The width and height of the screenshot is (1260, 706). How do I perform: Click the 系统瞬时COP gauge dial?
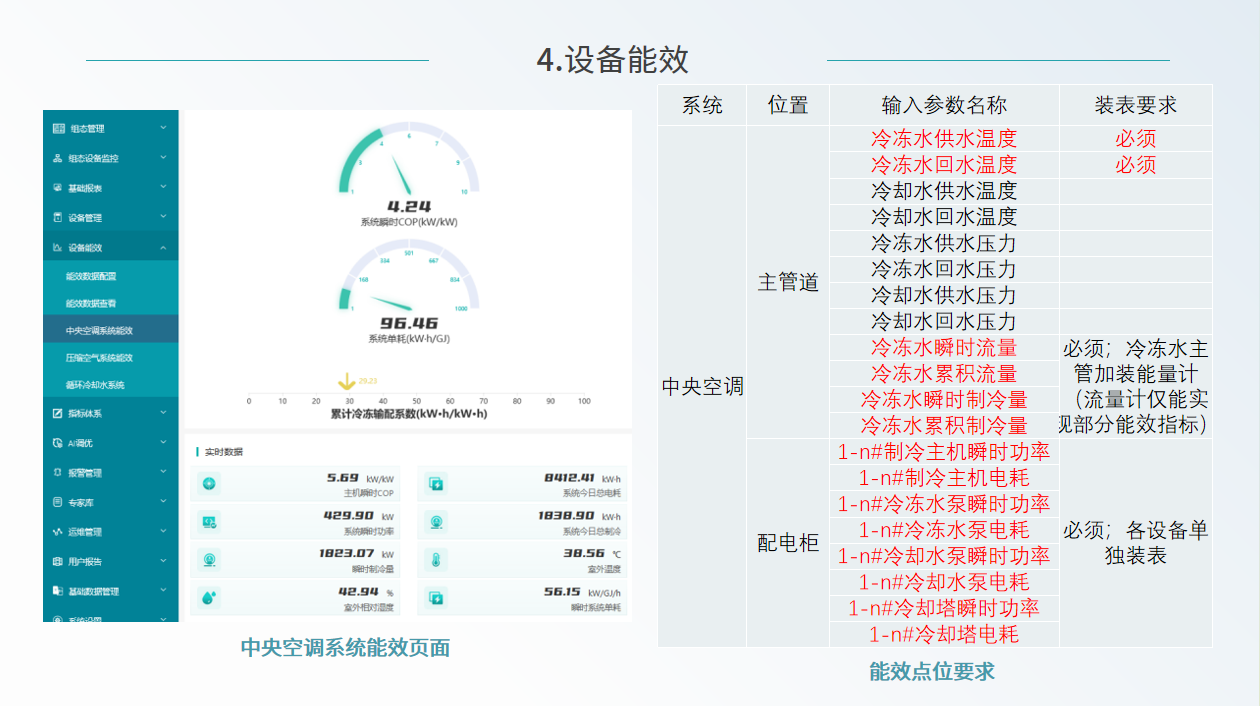click(x=408, y=165)
